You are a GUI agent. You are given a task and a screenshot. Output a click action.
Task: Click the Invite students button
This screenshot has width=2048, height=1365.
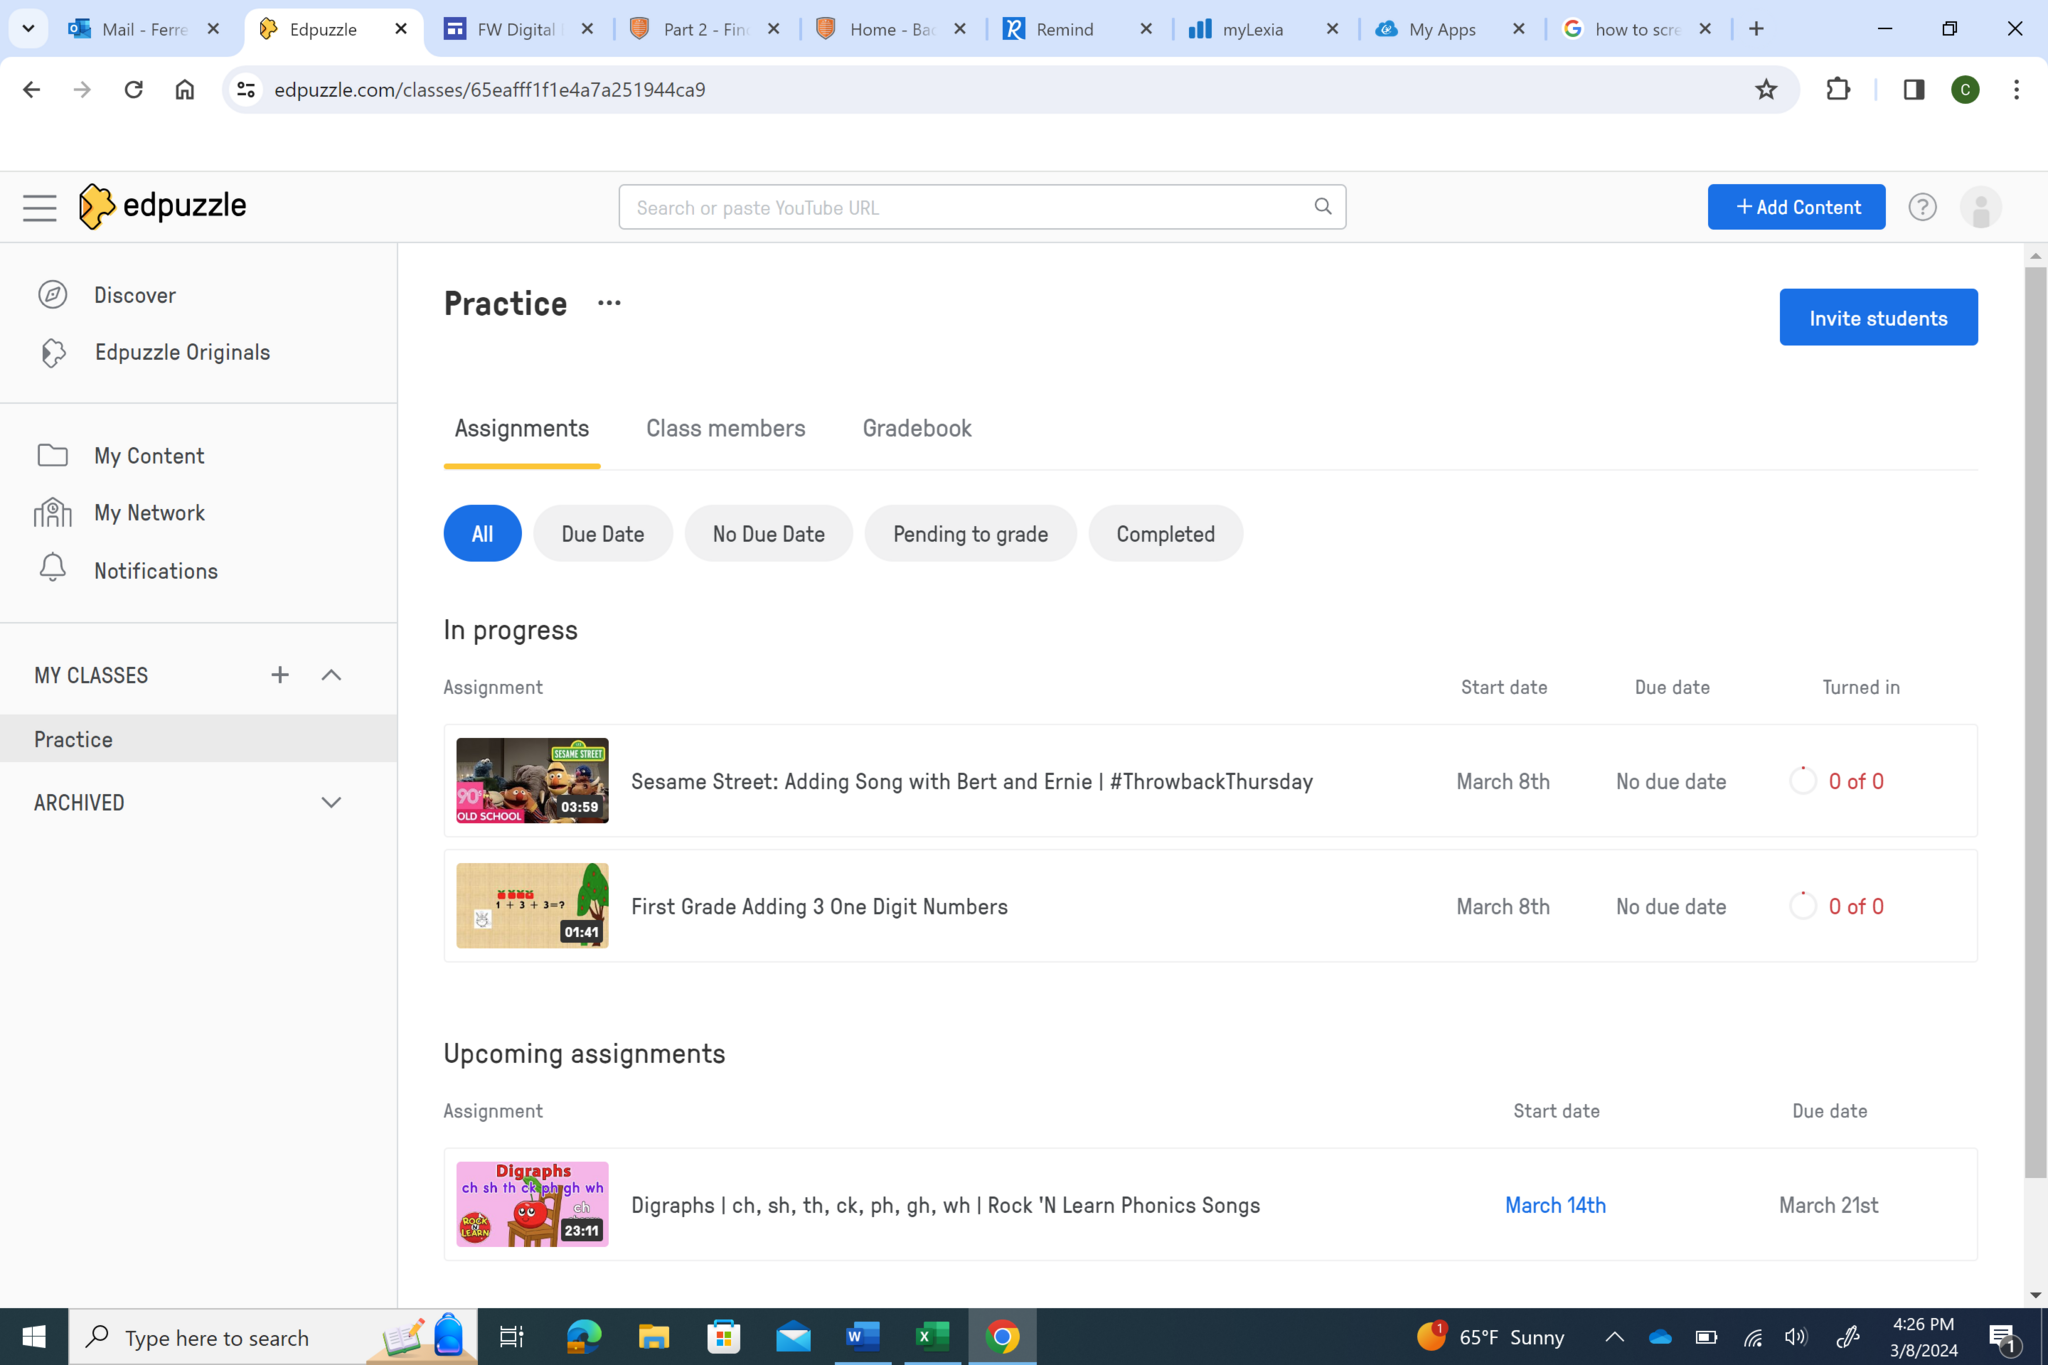(1877, 317)
